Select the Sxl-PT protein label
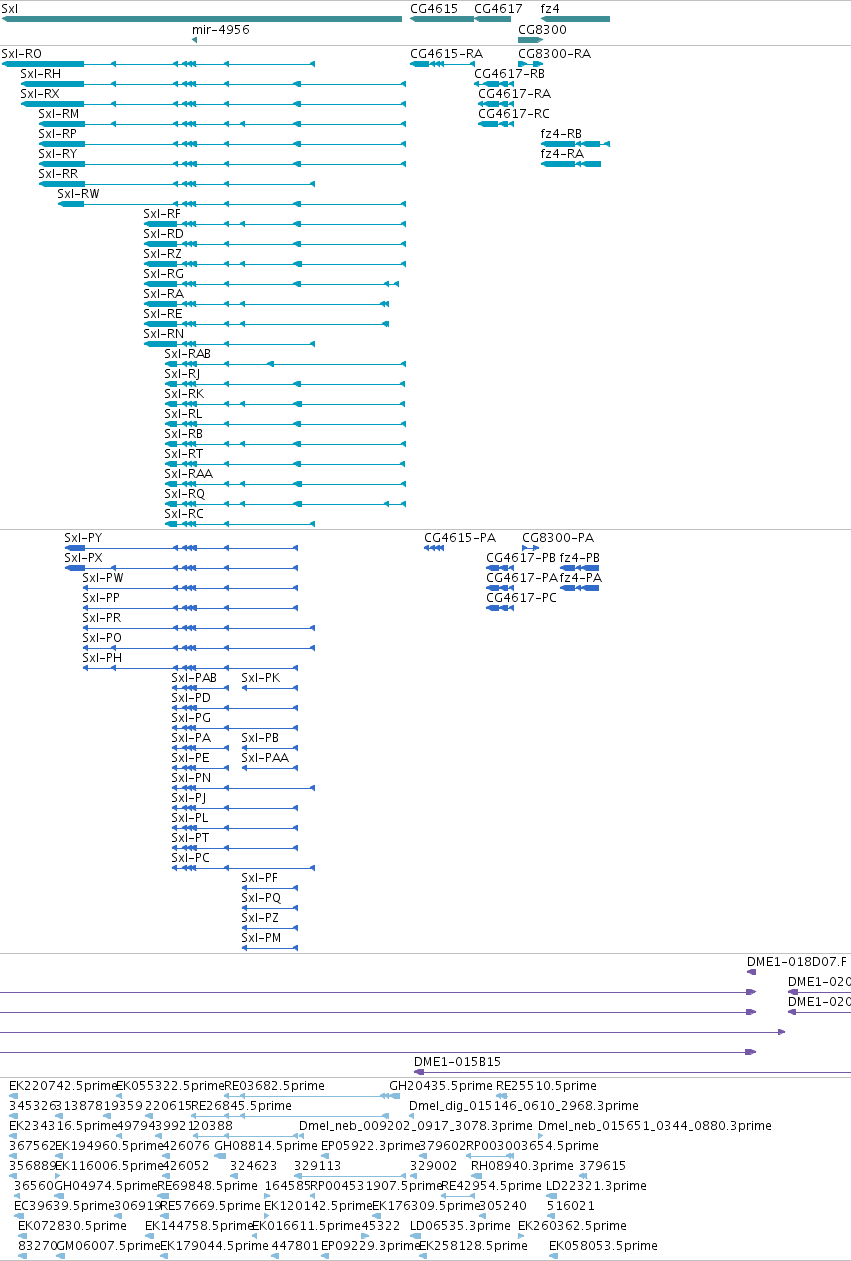Viewport: 851px width, 1261px height. tap(190, 838)
